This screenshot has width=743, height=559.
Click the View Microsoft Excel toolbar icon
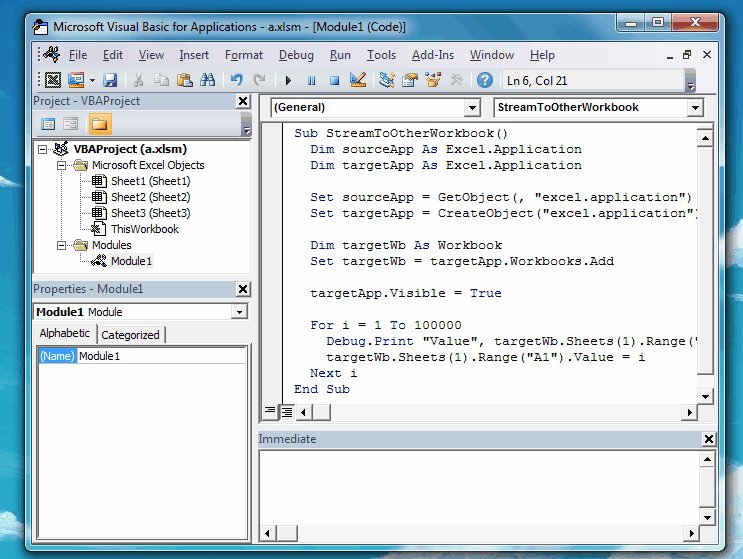coord(53,80)
